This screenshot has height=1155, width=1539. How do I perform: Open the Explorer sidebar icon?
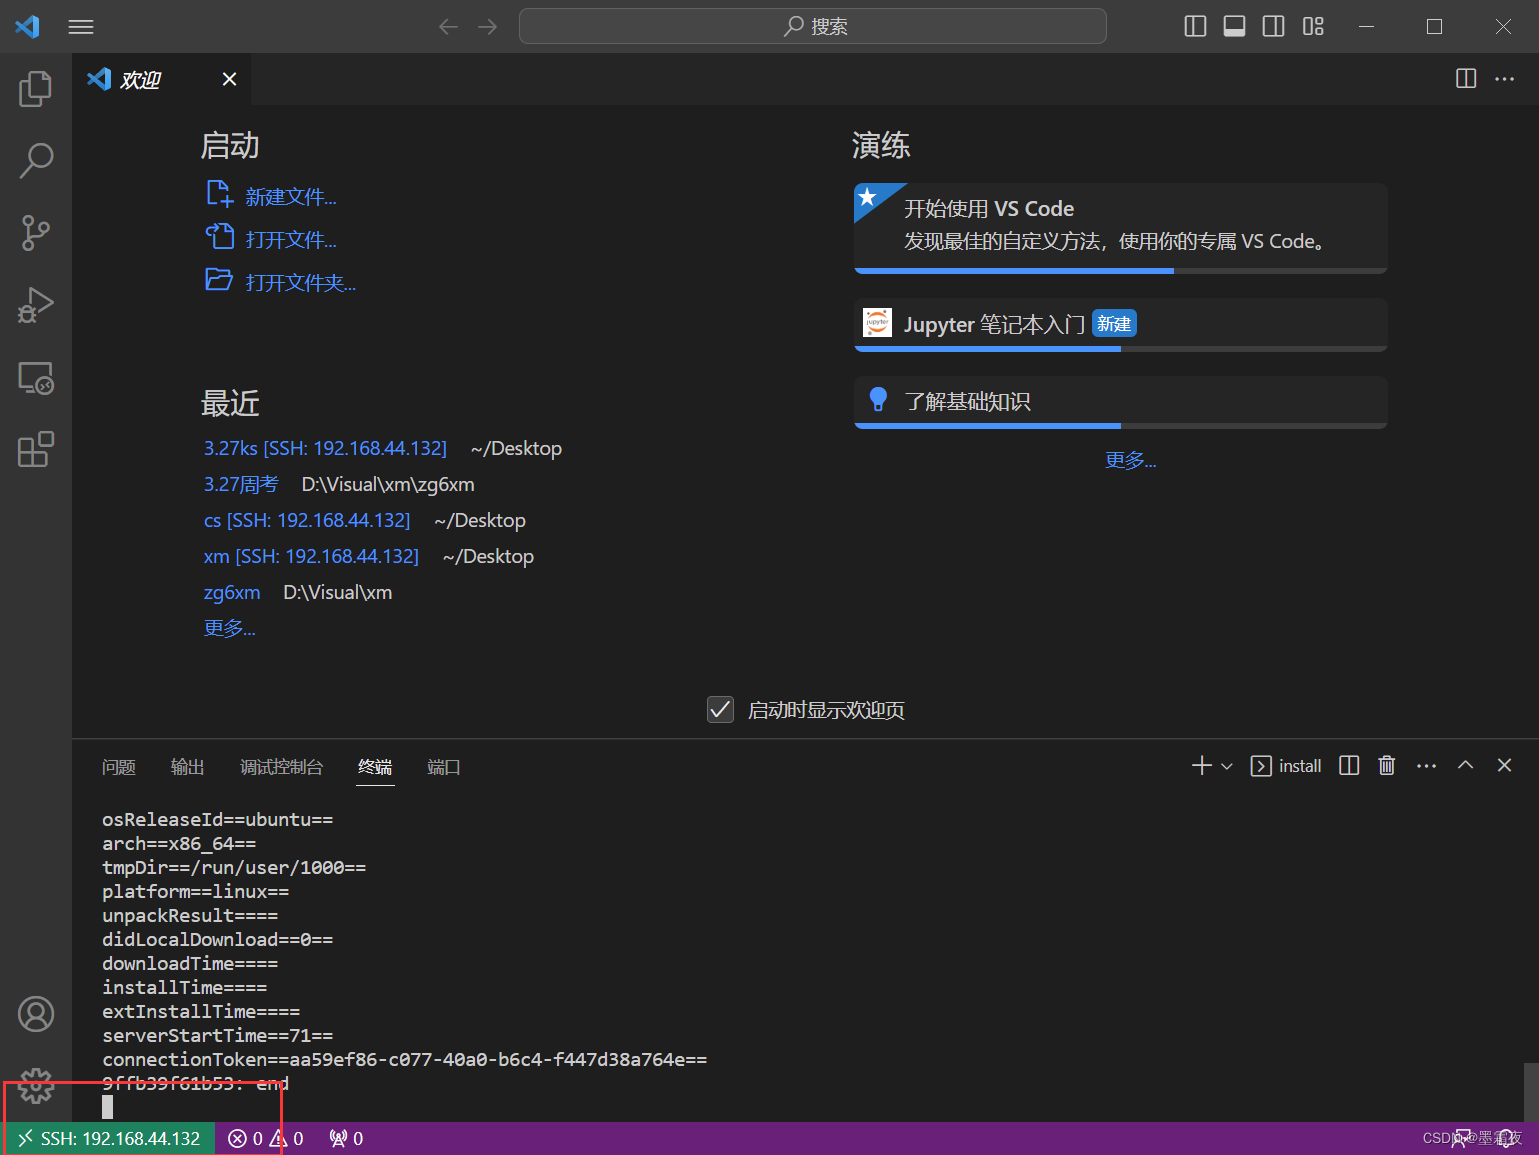[36, 88]
